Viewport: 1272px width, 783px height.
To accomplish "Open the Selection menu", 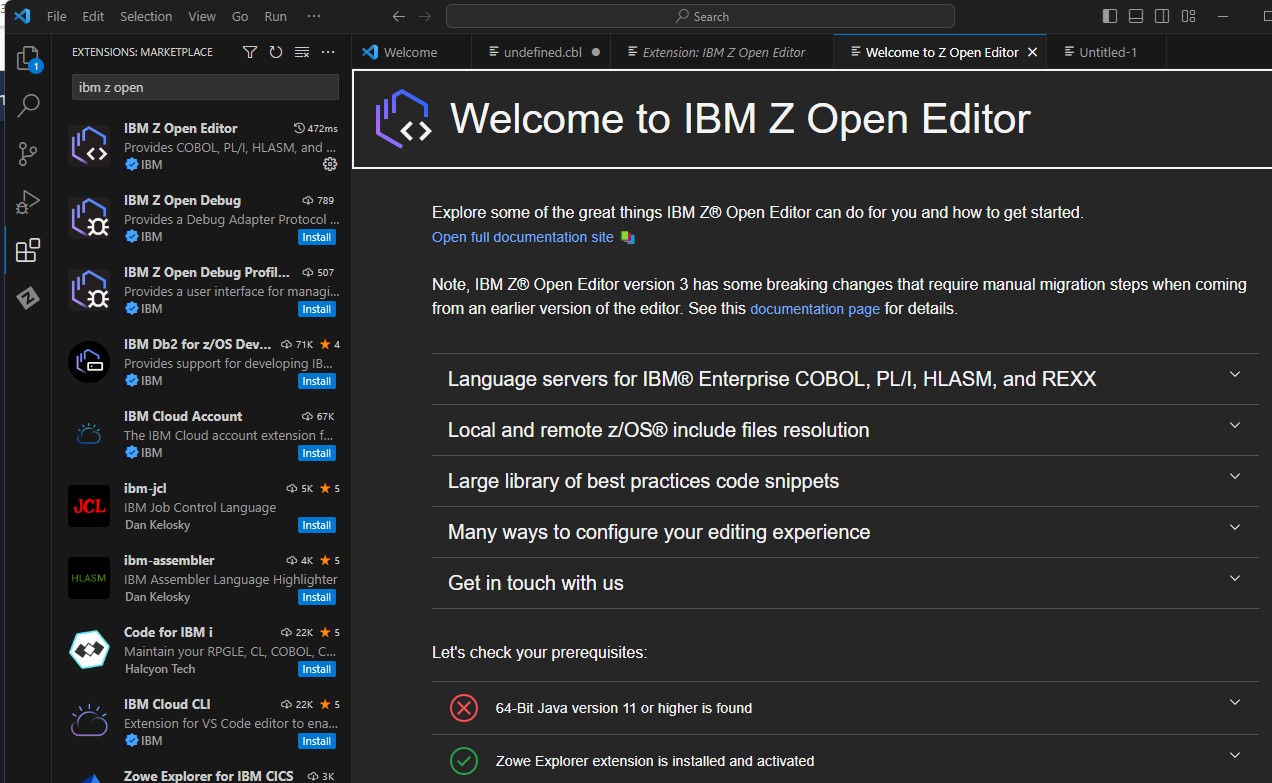I will click(146, 16).
